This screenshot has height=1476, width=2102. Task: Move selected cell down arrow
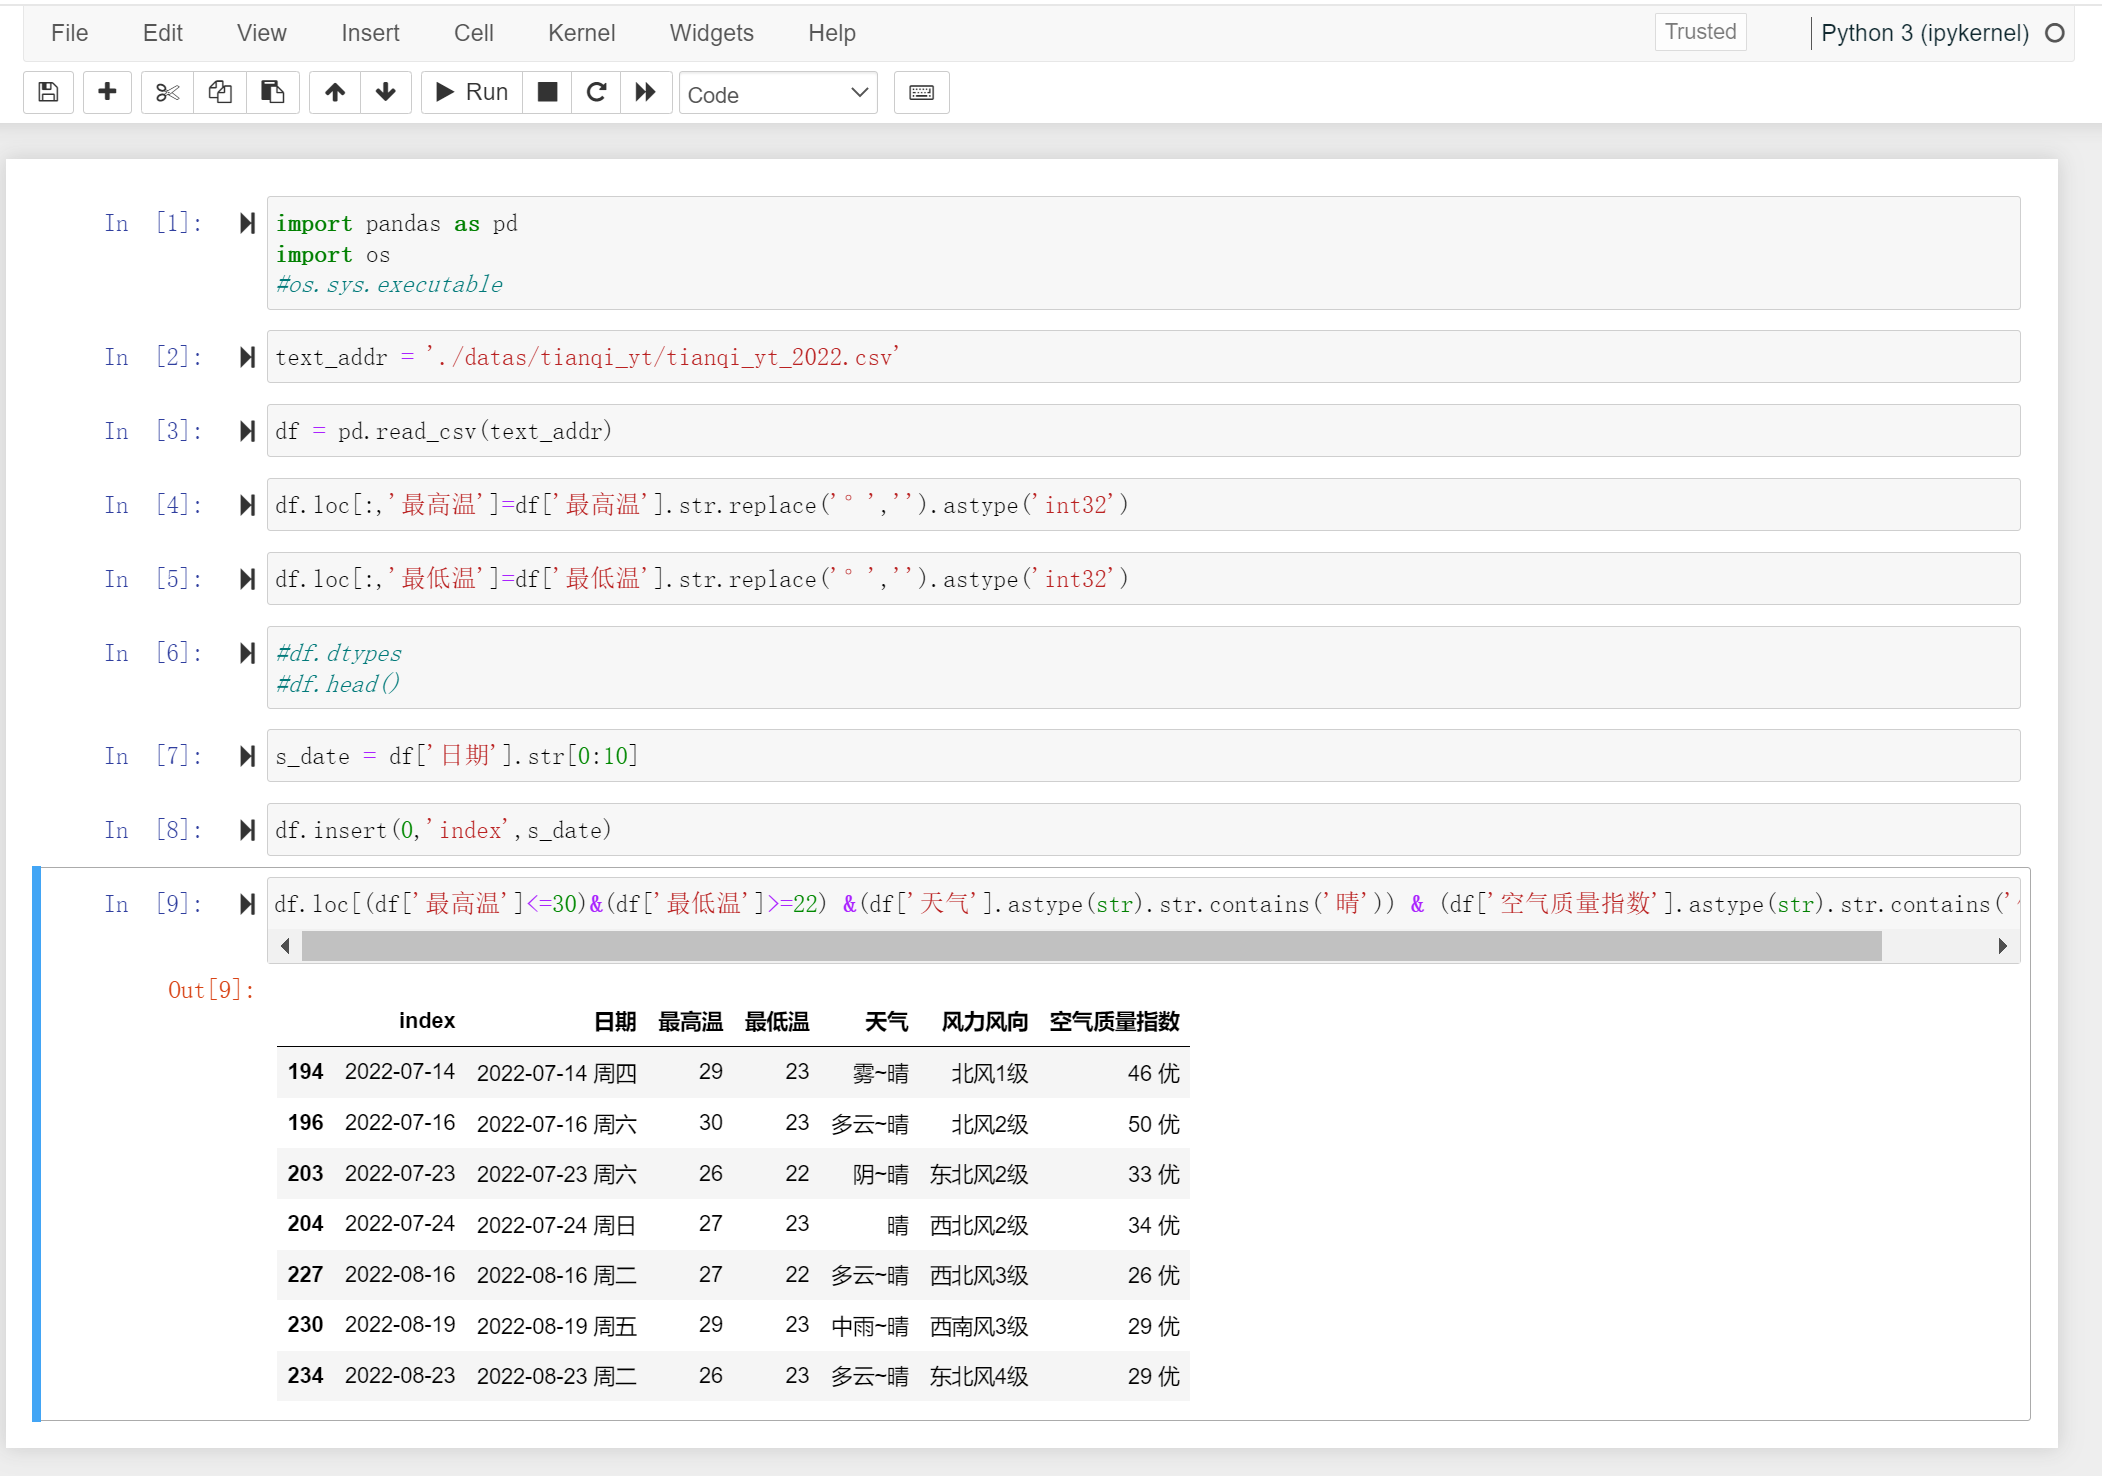[x=386, y=93]
